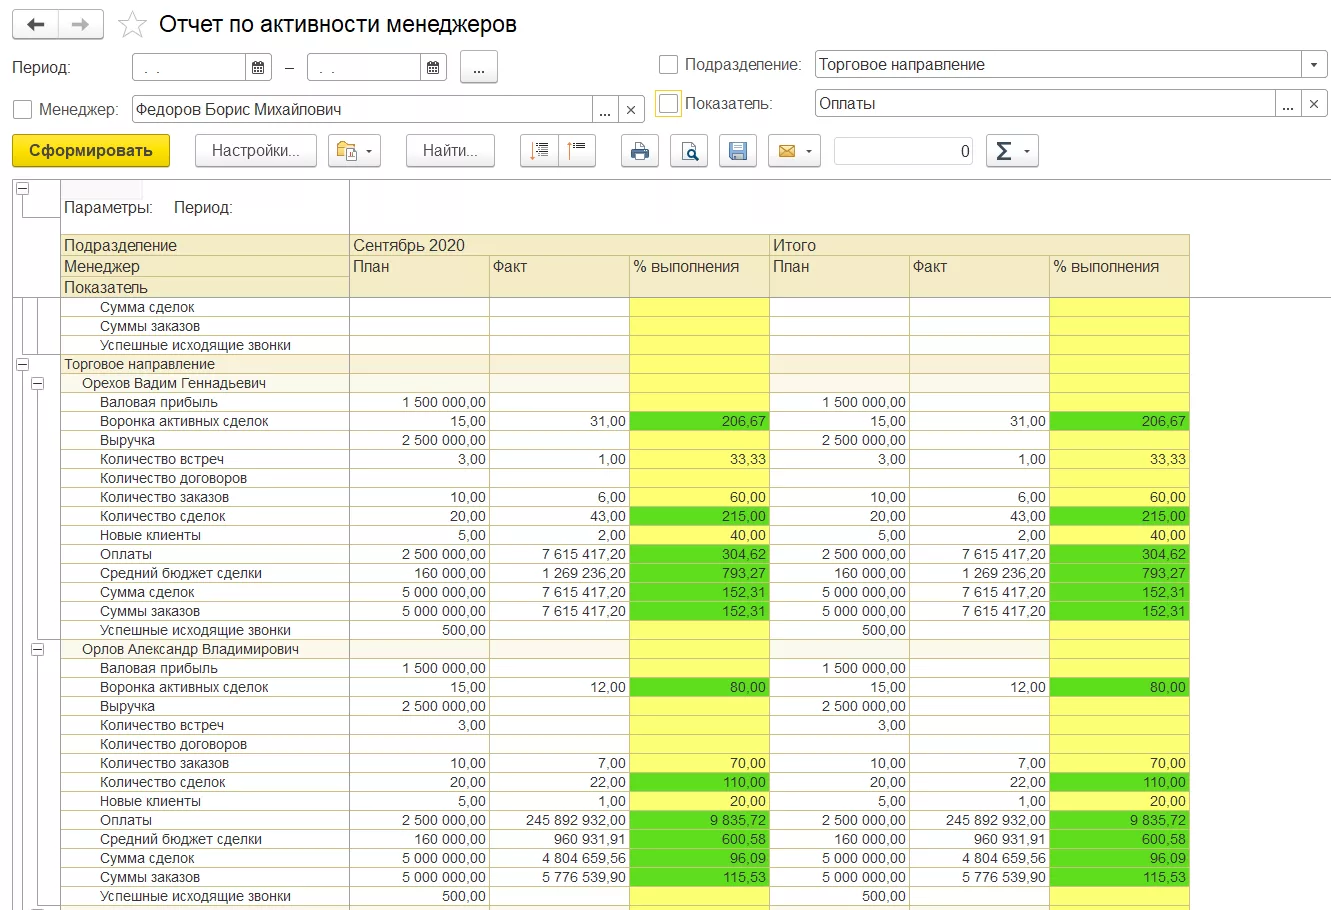Viewport: 1331px width, 910px height.
Task: Check the Показатель filter checkbox
Action: tap(668, 104)
